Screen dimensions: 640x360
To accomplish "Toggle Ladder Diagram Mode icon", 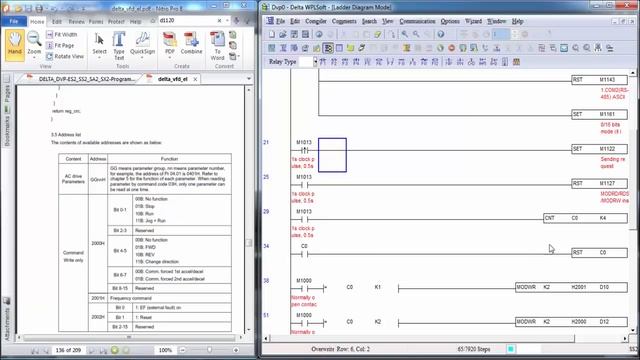I will pos(328,48).
